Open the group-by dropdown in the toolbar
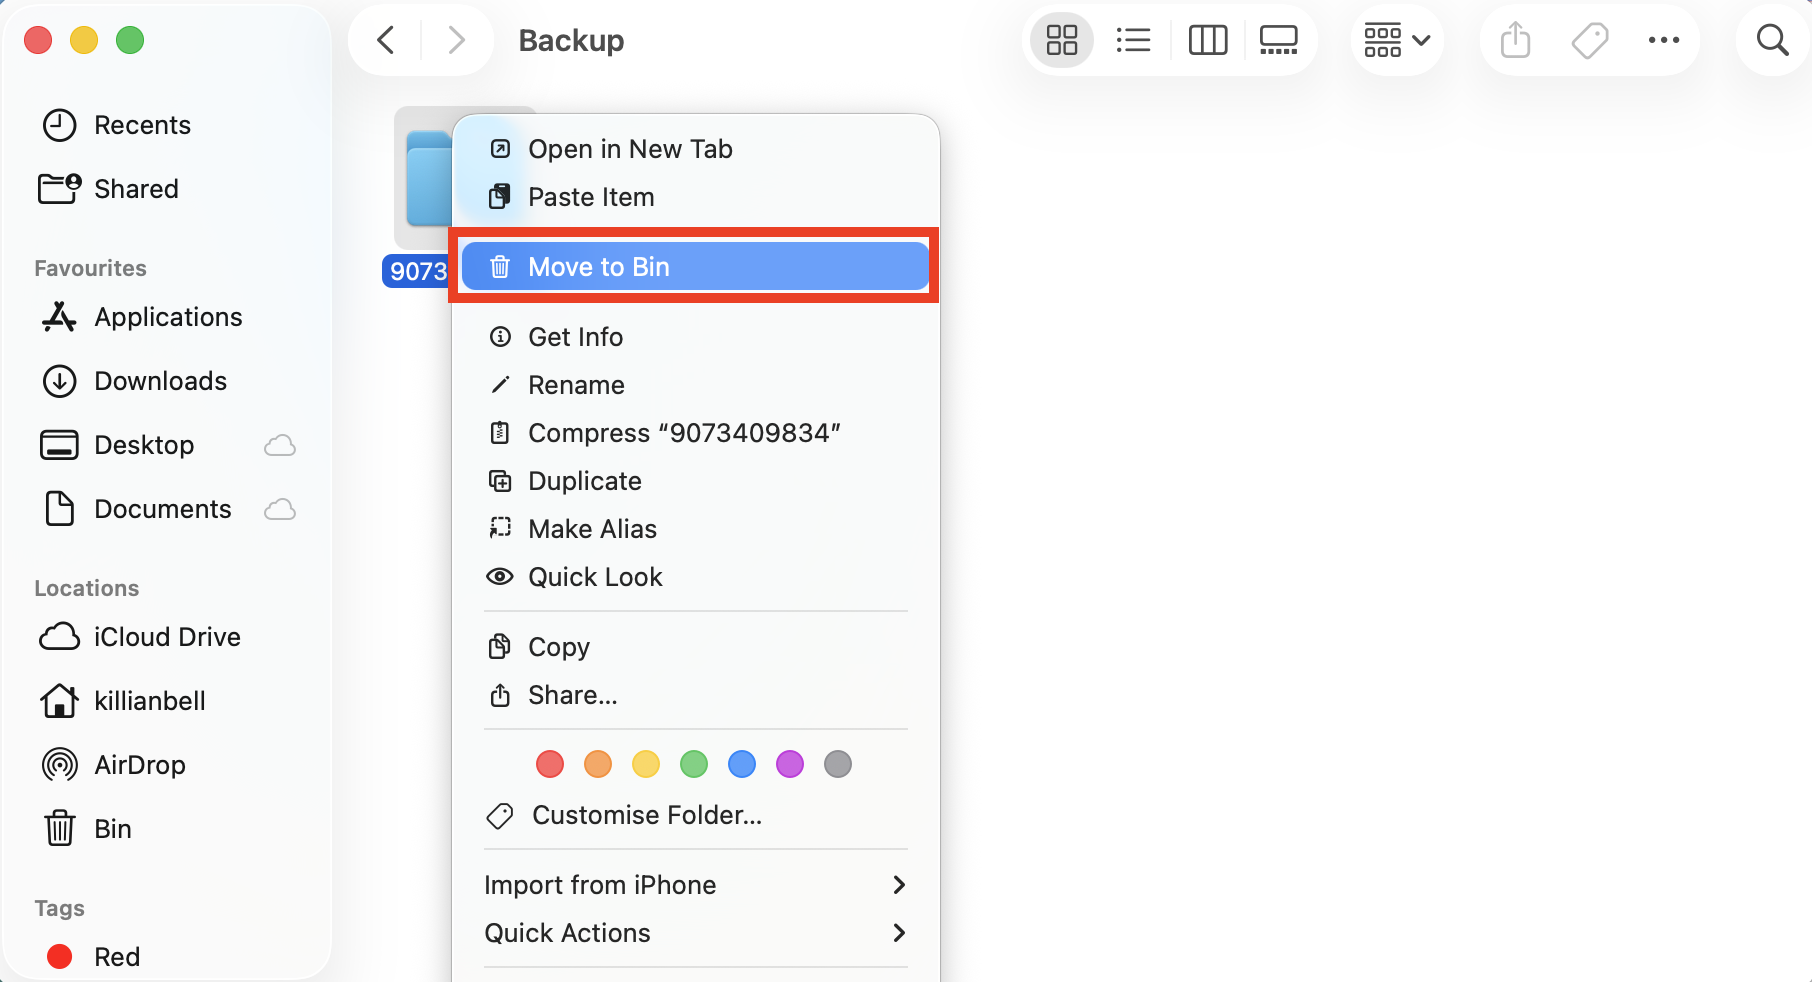 (x=1396, y=40)
